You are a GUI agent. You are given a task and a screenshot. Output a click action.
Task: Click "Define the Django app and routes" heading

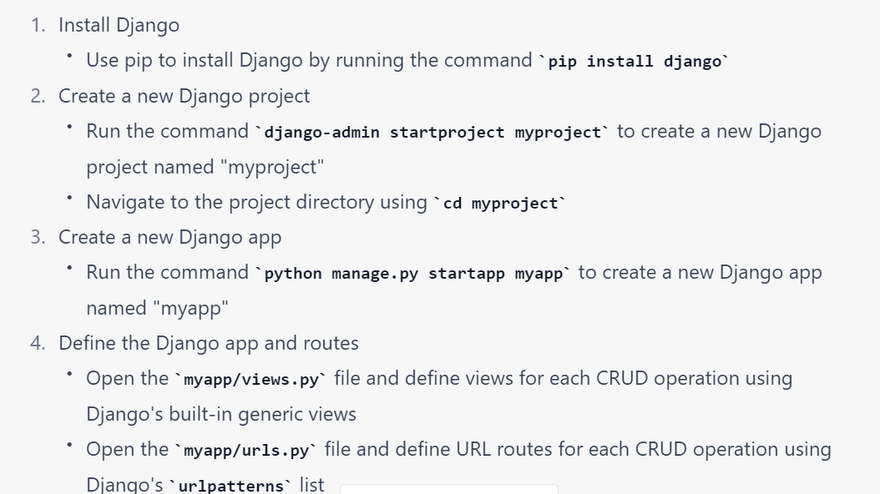tap(208, 343)
